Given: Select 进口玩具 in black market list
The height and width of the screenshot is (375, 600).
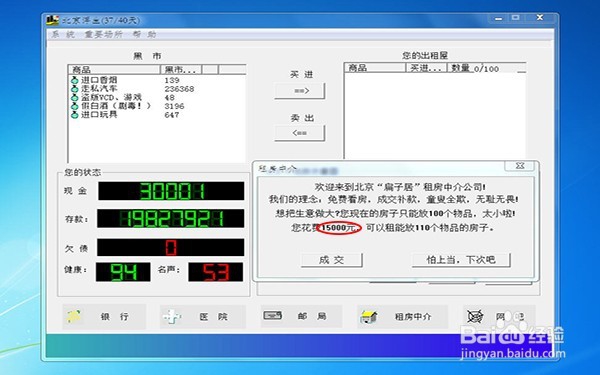Looking at the screenshot, I should click(x=157, y=115).
